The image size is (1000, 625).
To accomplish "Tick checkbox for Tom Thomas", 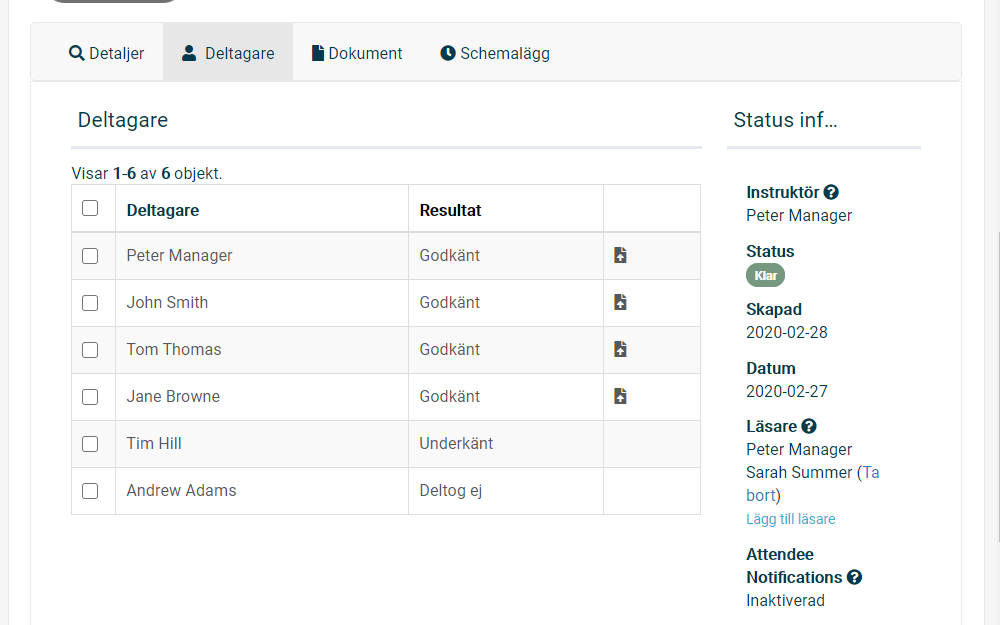I will tap(90, 350).
